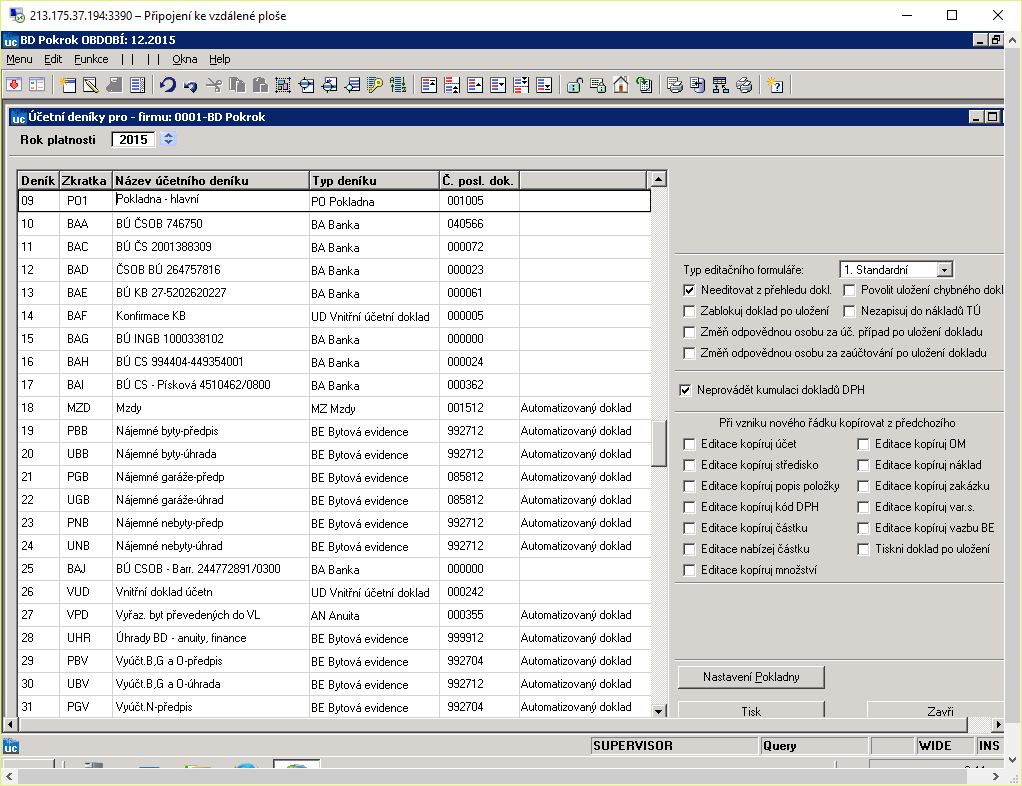1022x786 pixels.
Task: Click the journal list vertical scrollbar thumb
Action: [x=659, y=443]
